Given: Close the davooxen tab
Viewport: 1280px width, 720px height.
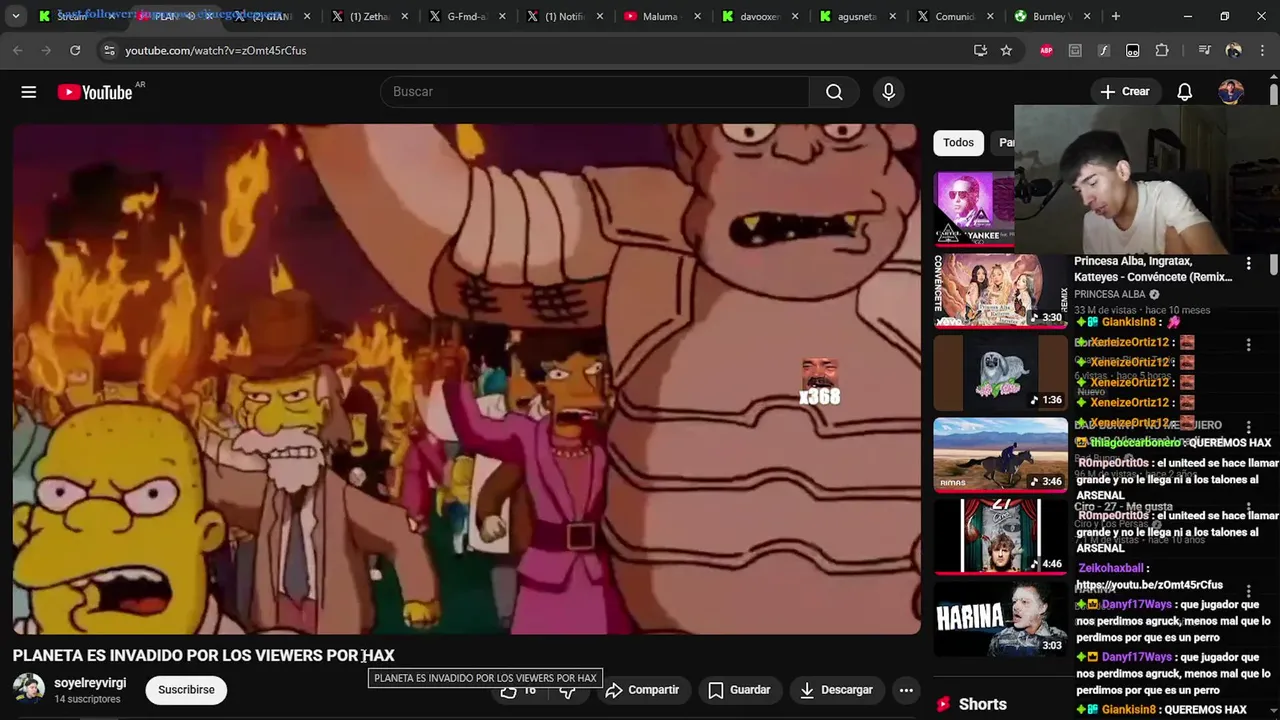Looking at the screenshot, I should [x=795, y=16].
